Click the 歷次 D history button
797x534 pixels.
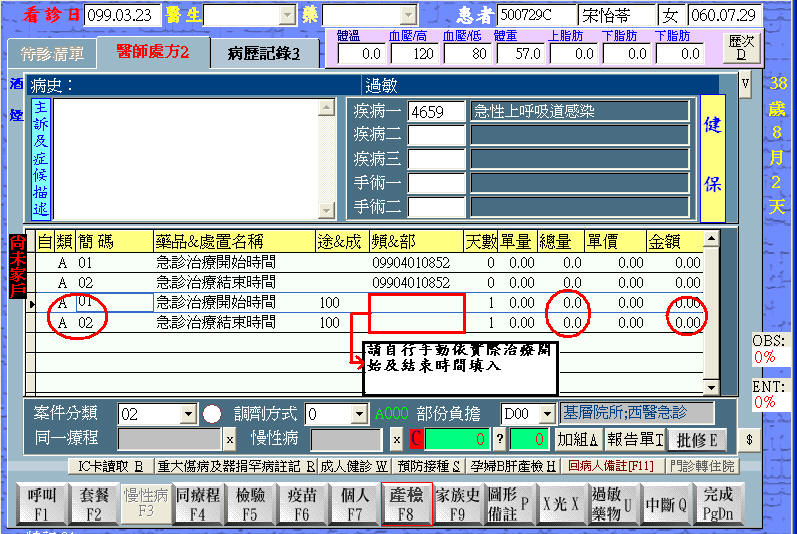click(x=741, y=47)
